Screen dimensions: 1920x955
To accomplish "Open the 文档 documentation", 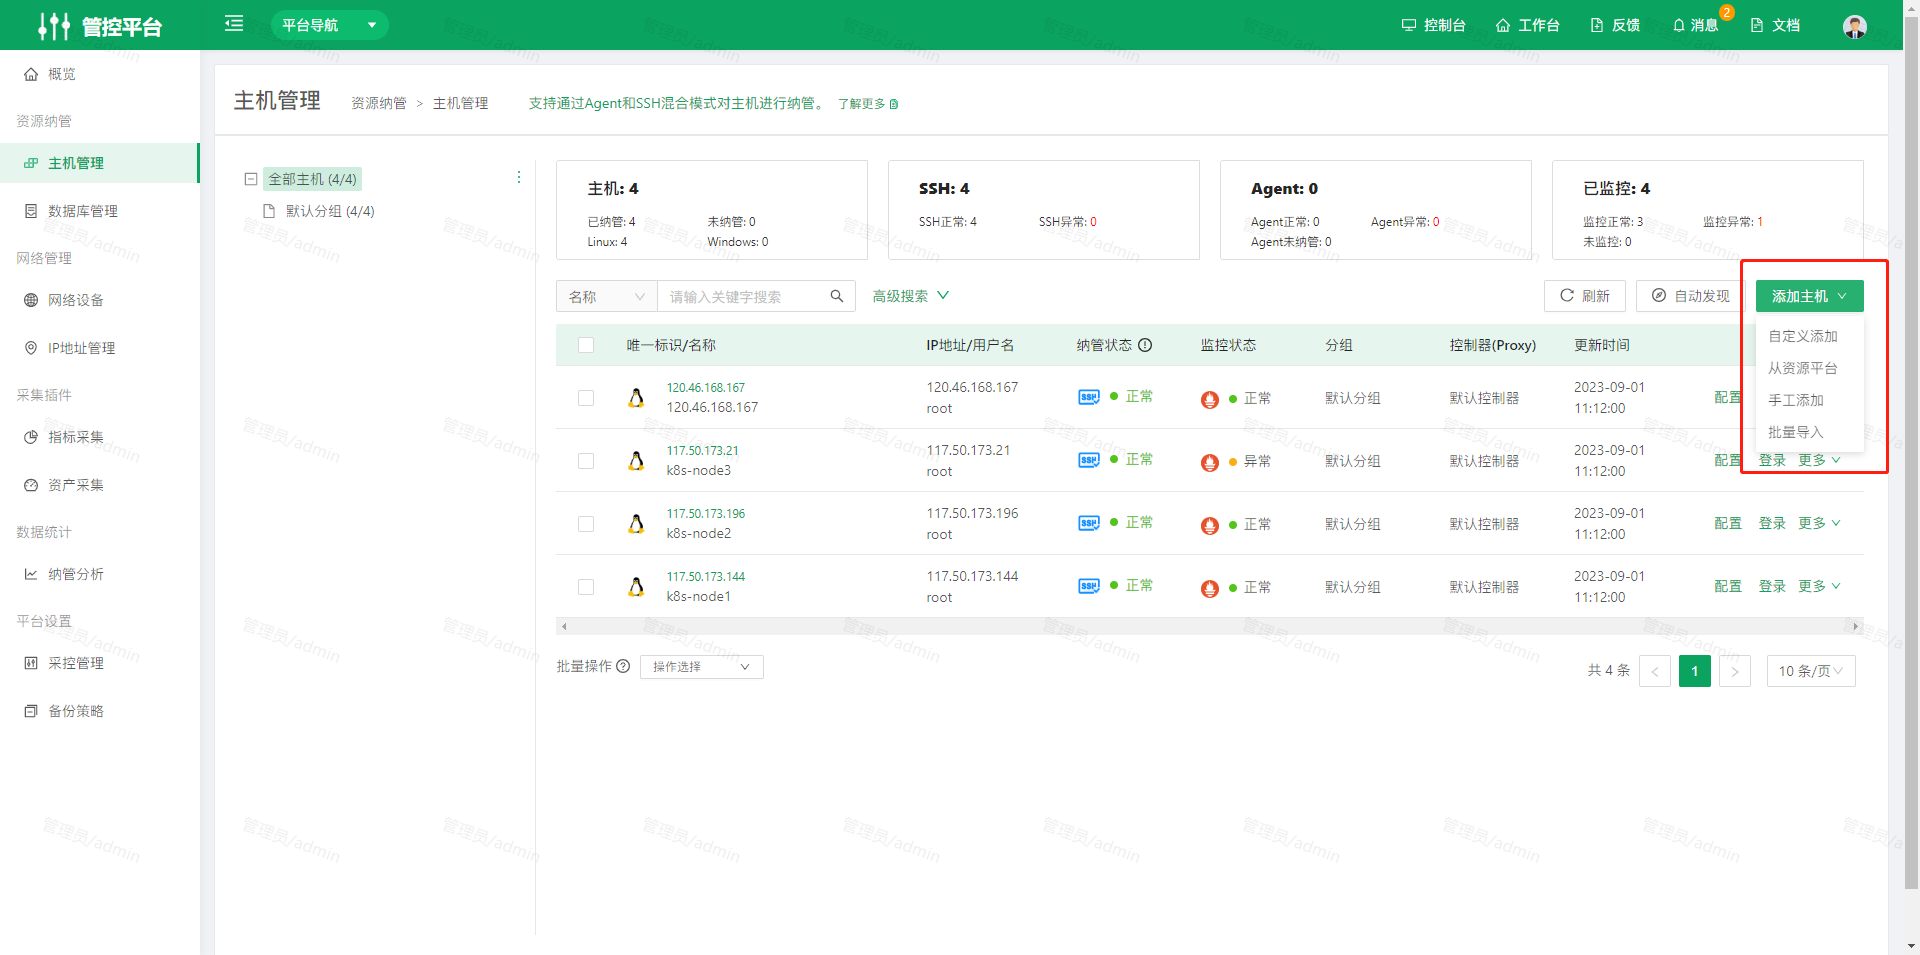I will [1775, 25].
